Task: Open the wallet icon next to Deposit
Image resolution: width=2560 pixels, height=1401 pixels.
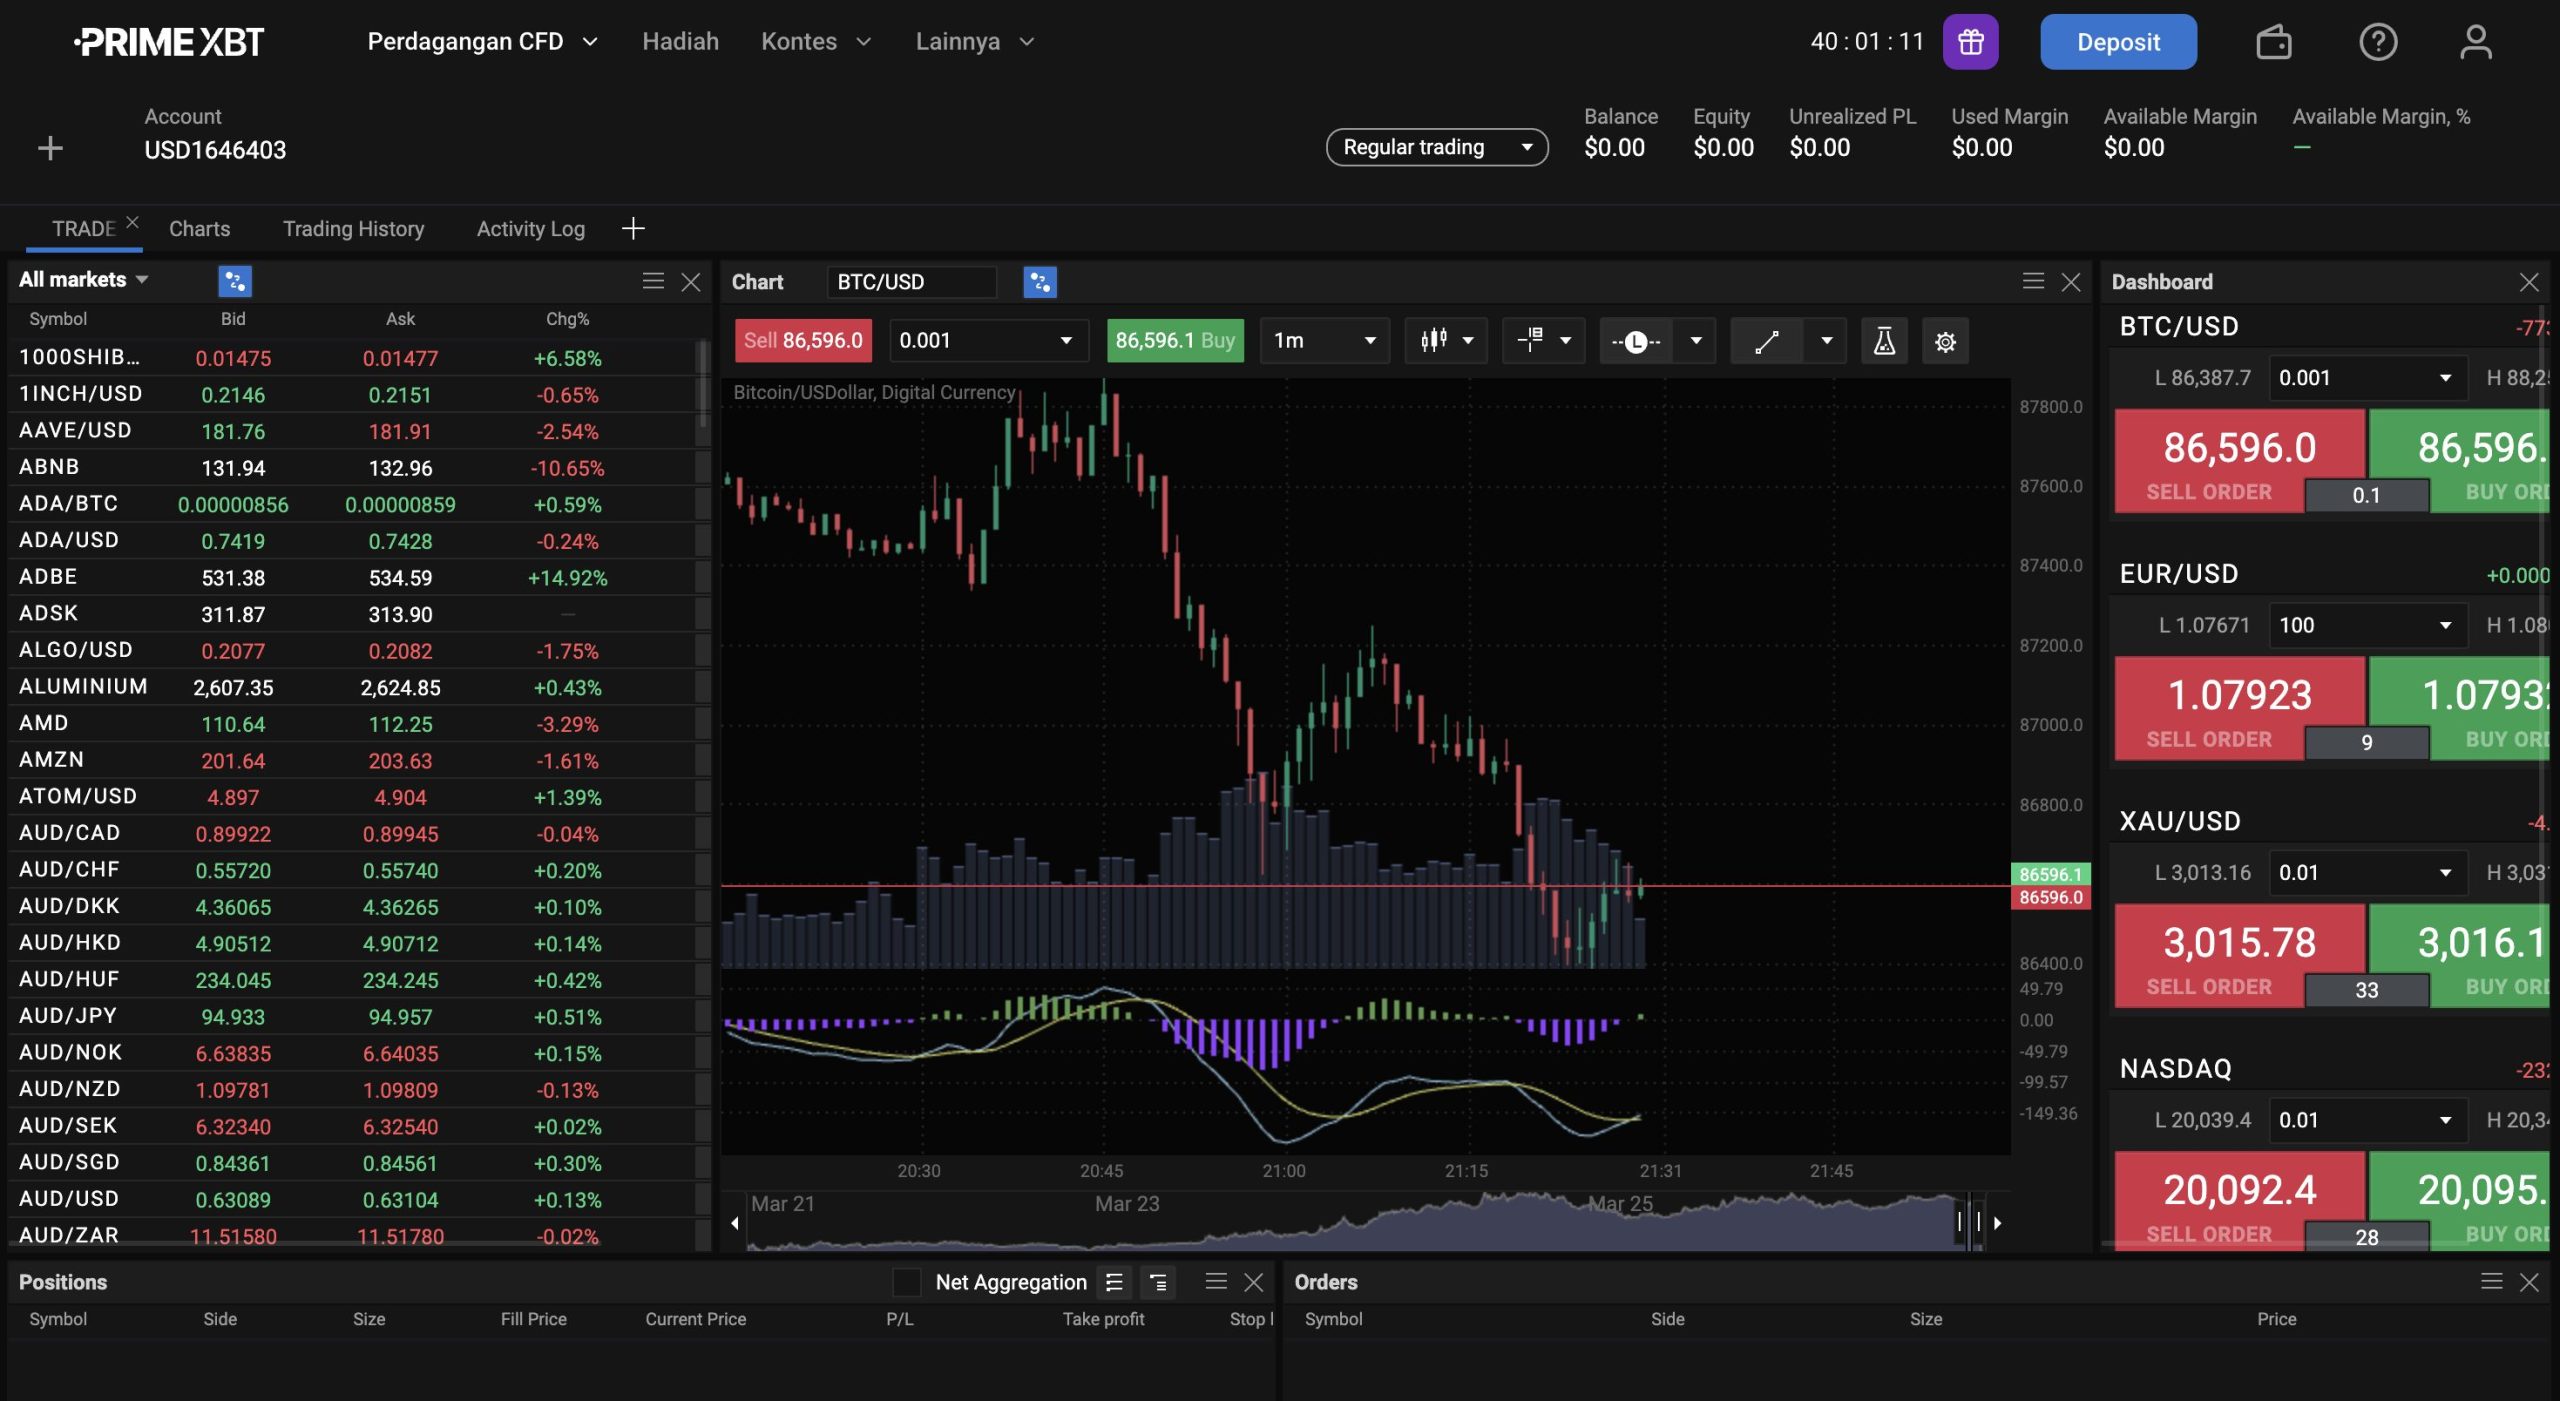Action: click(2274, 41)
